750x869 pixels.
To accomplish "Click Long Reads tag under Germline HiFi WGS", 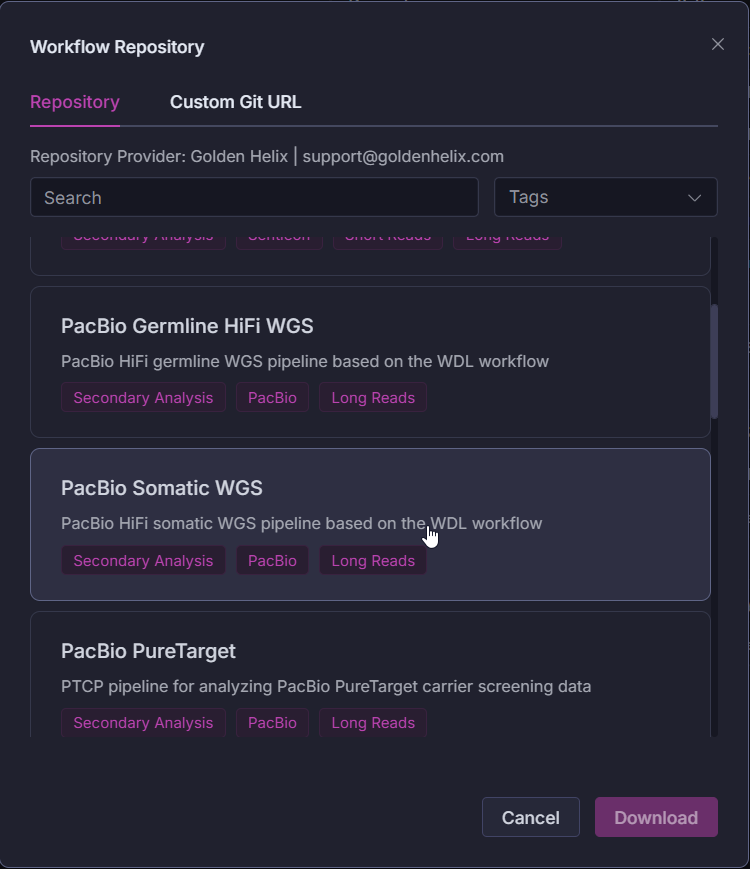I will (373, 398).
